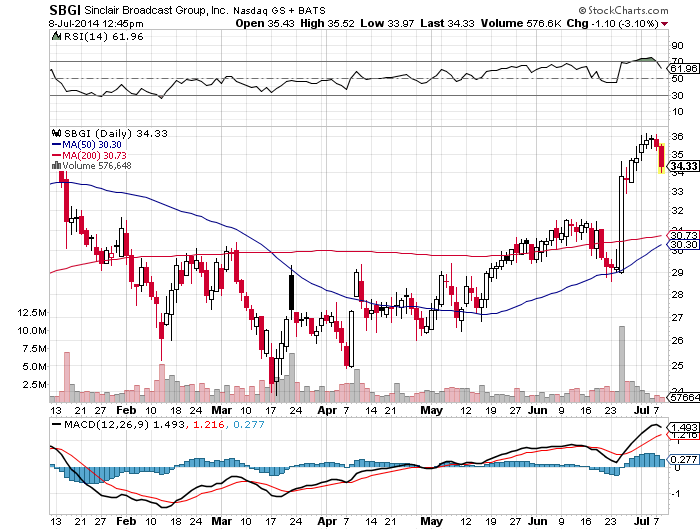700x530 pixels.
Task: Click the Chg -1.10 (-3.10%) value
Action: [612, 23]
